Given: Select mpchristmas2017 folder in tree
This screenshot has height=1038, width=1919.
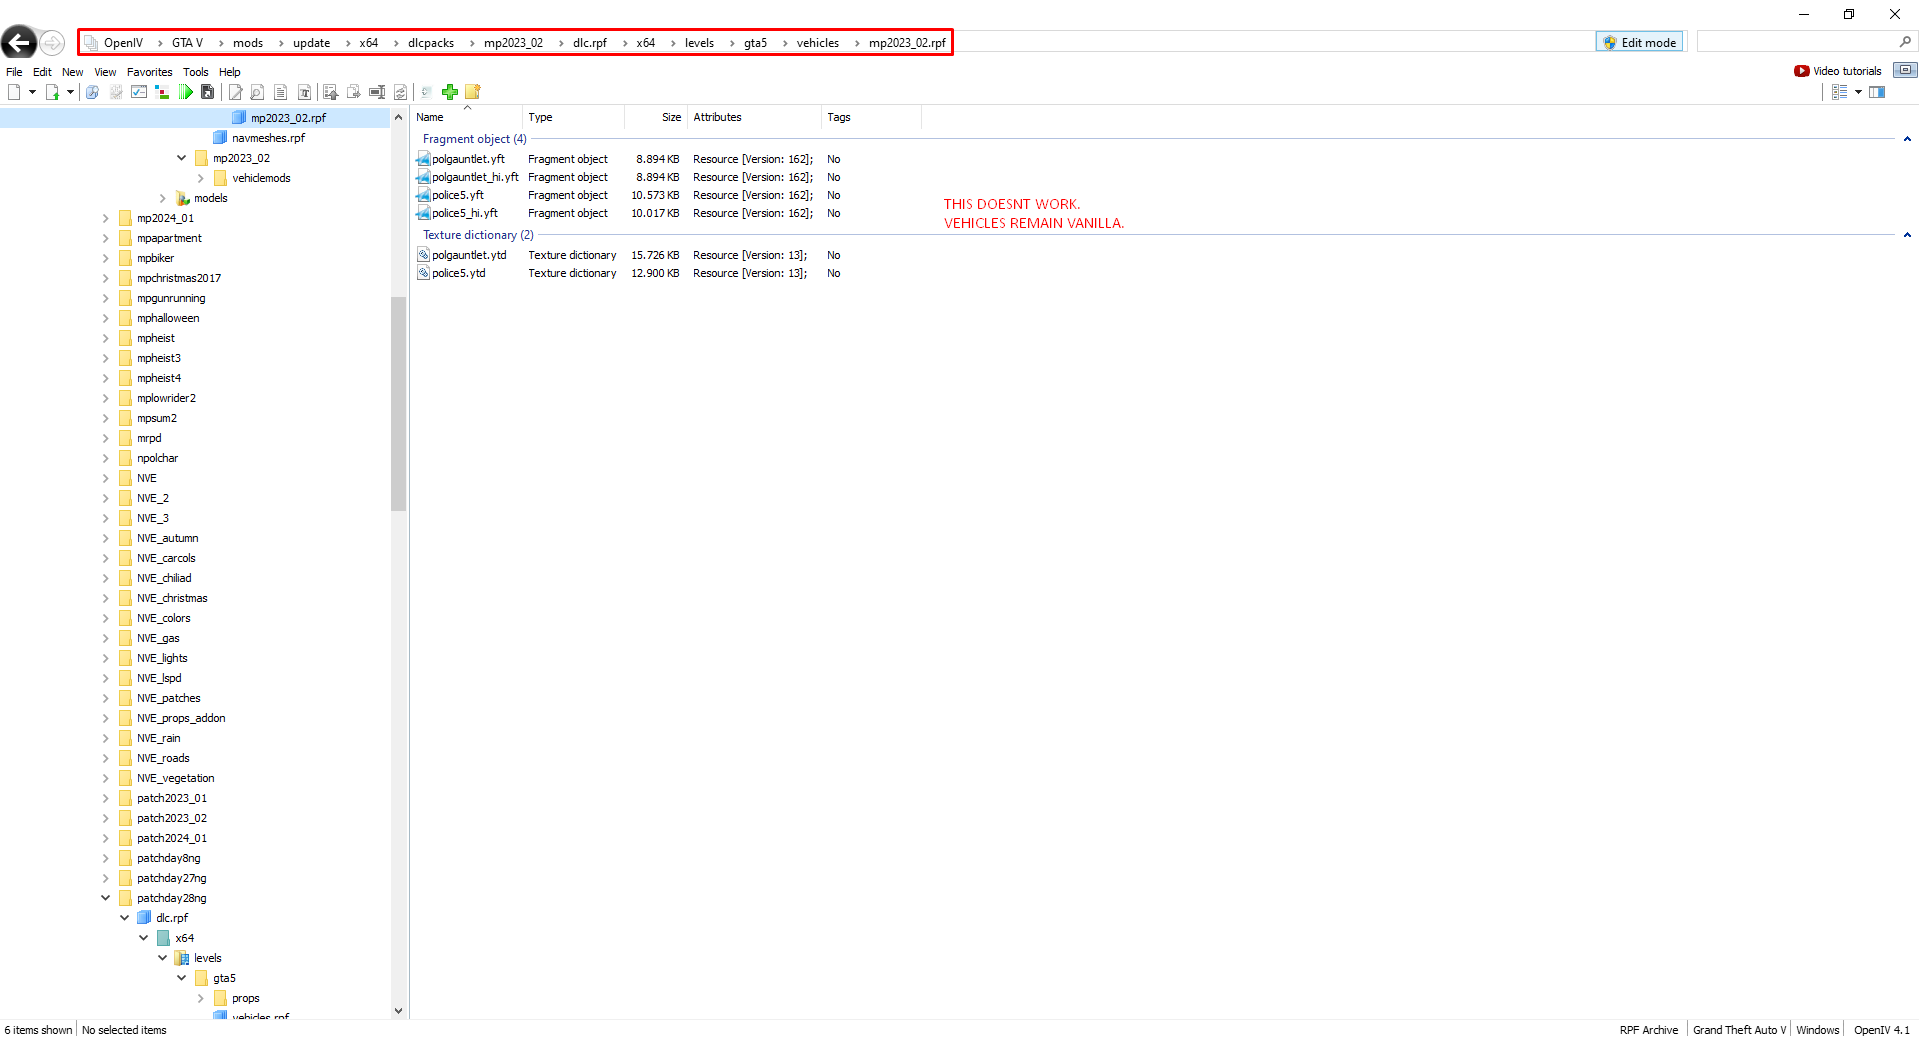Looking at the screenshot, I should pos(179,278).
